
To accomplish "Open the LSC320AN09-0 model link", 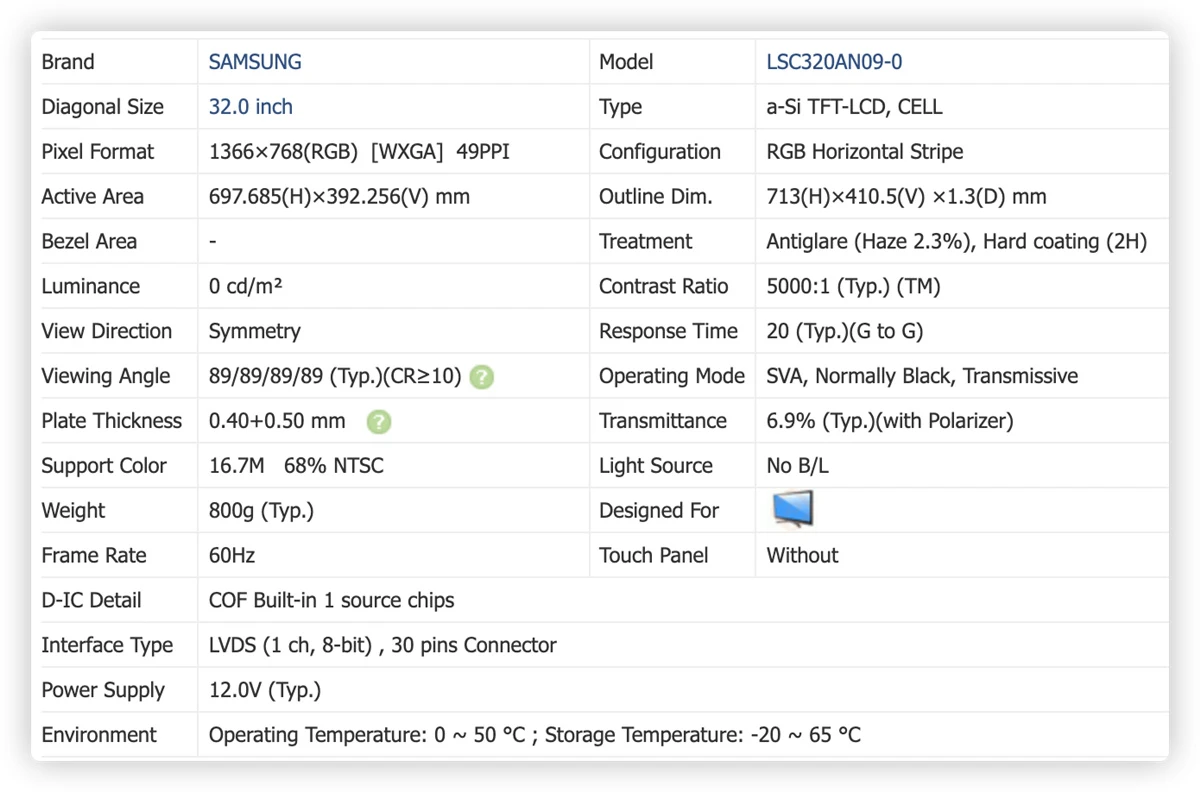I will [834, 62].
